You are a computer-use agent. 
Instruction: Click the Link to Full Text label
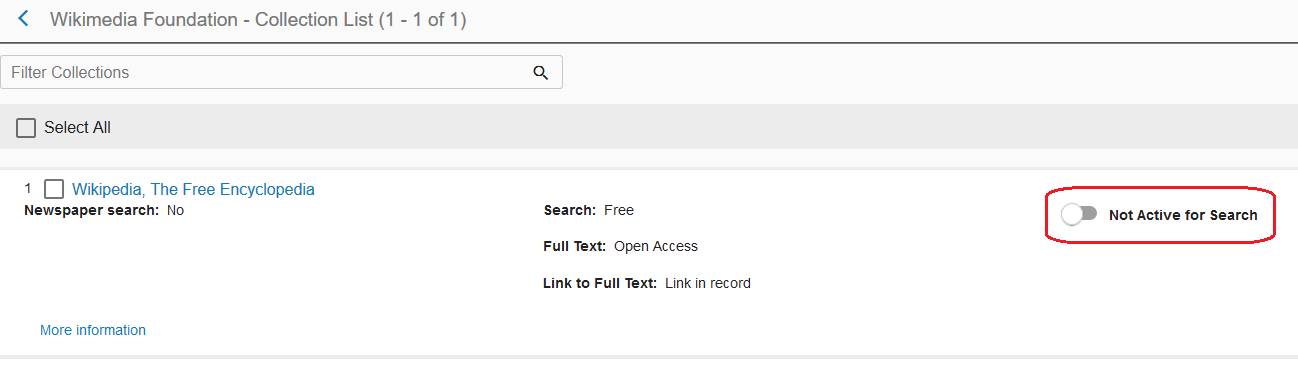tap(600, 283)
